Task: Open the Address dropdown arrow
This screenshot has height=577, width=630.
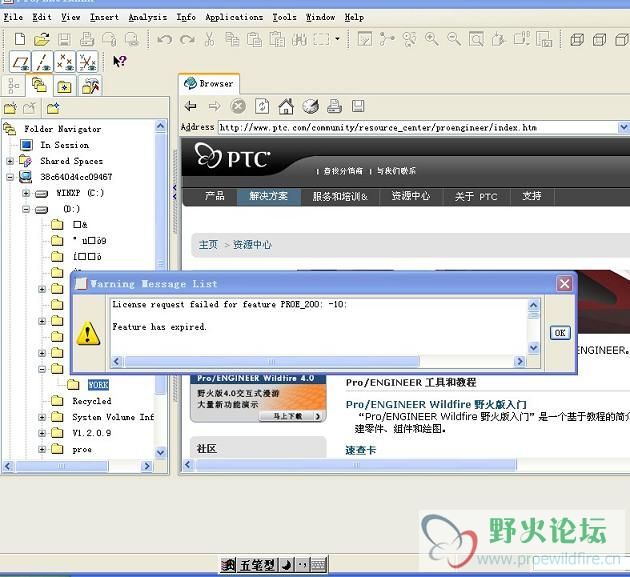Action: tap(624, 127)
